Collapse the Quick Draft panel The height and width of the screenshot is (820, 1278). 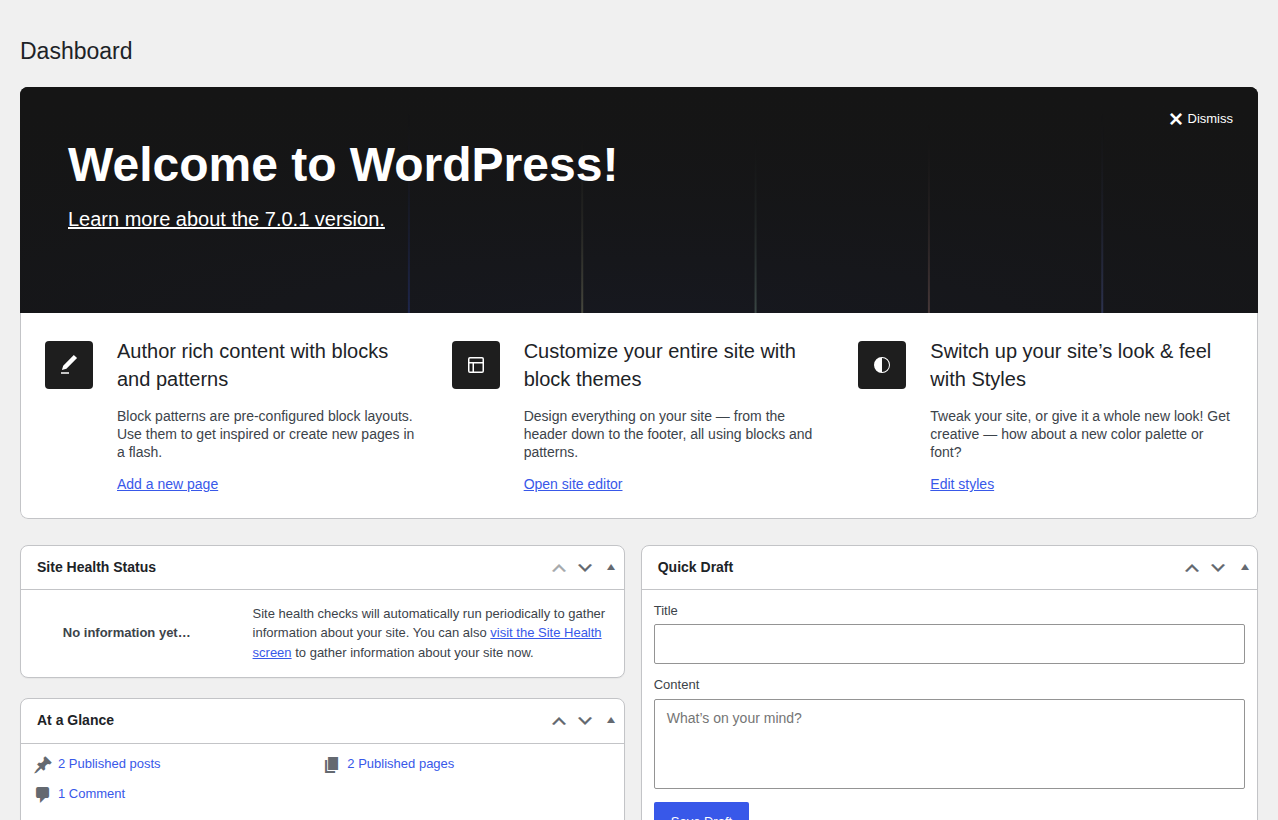[1244, 567]
